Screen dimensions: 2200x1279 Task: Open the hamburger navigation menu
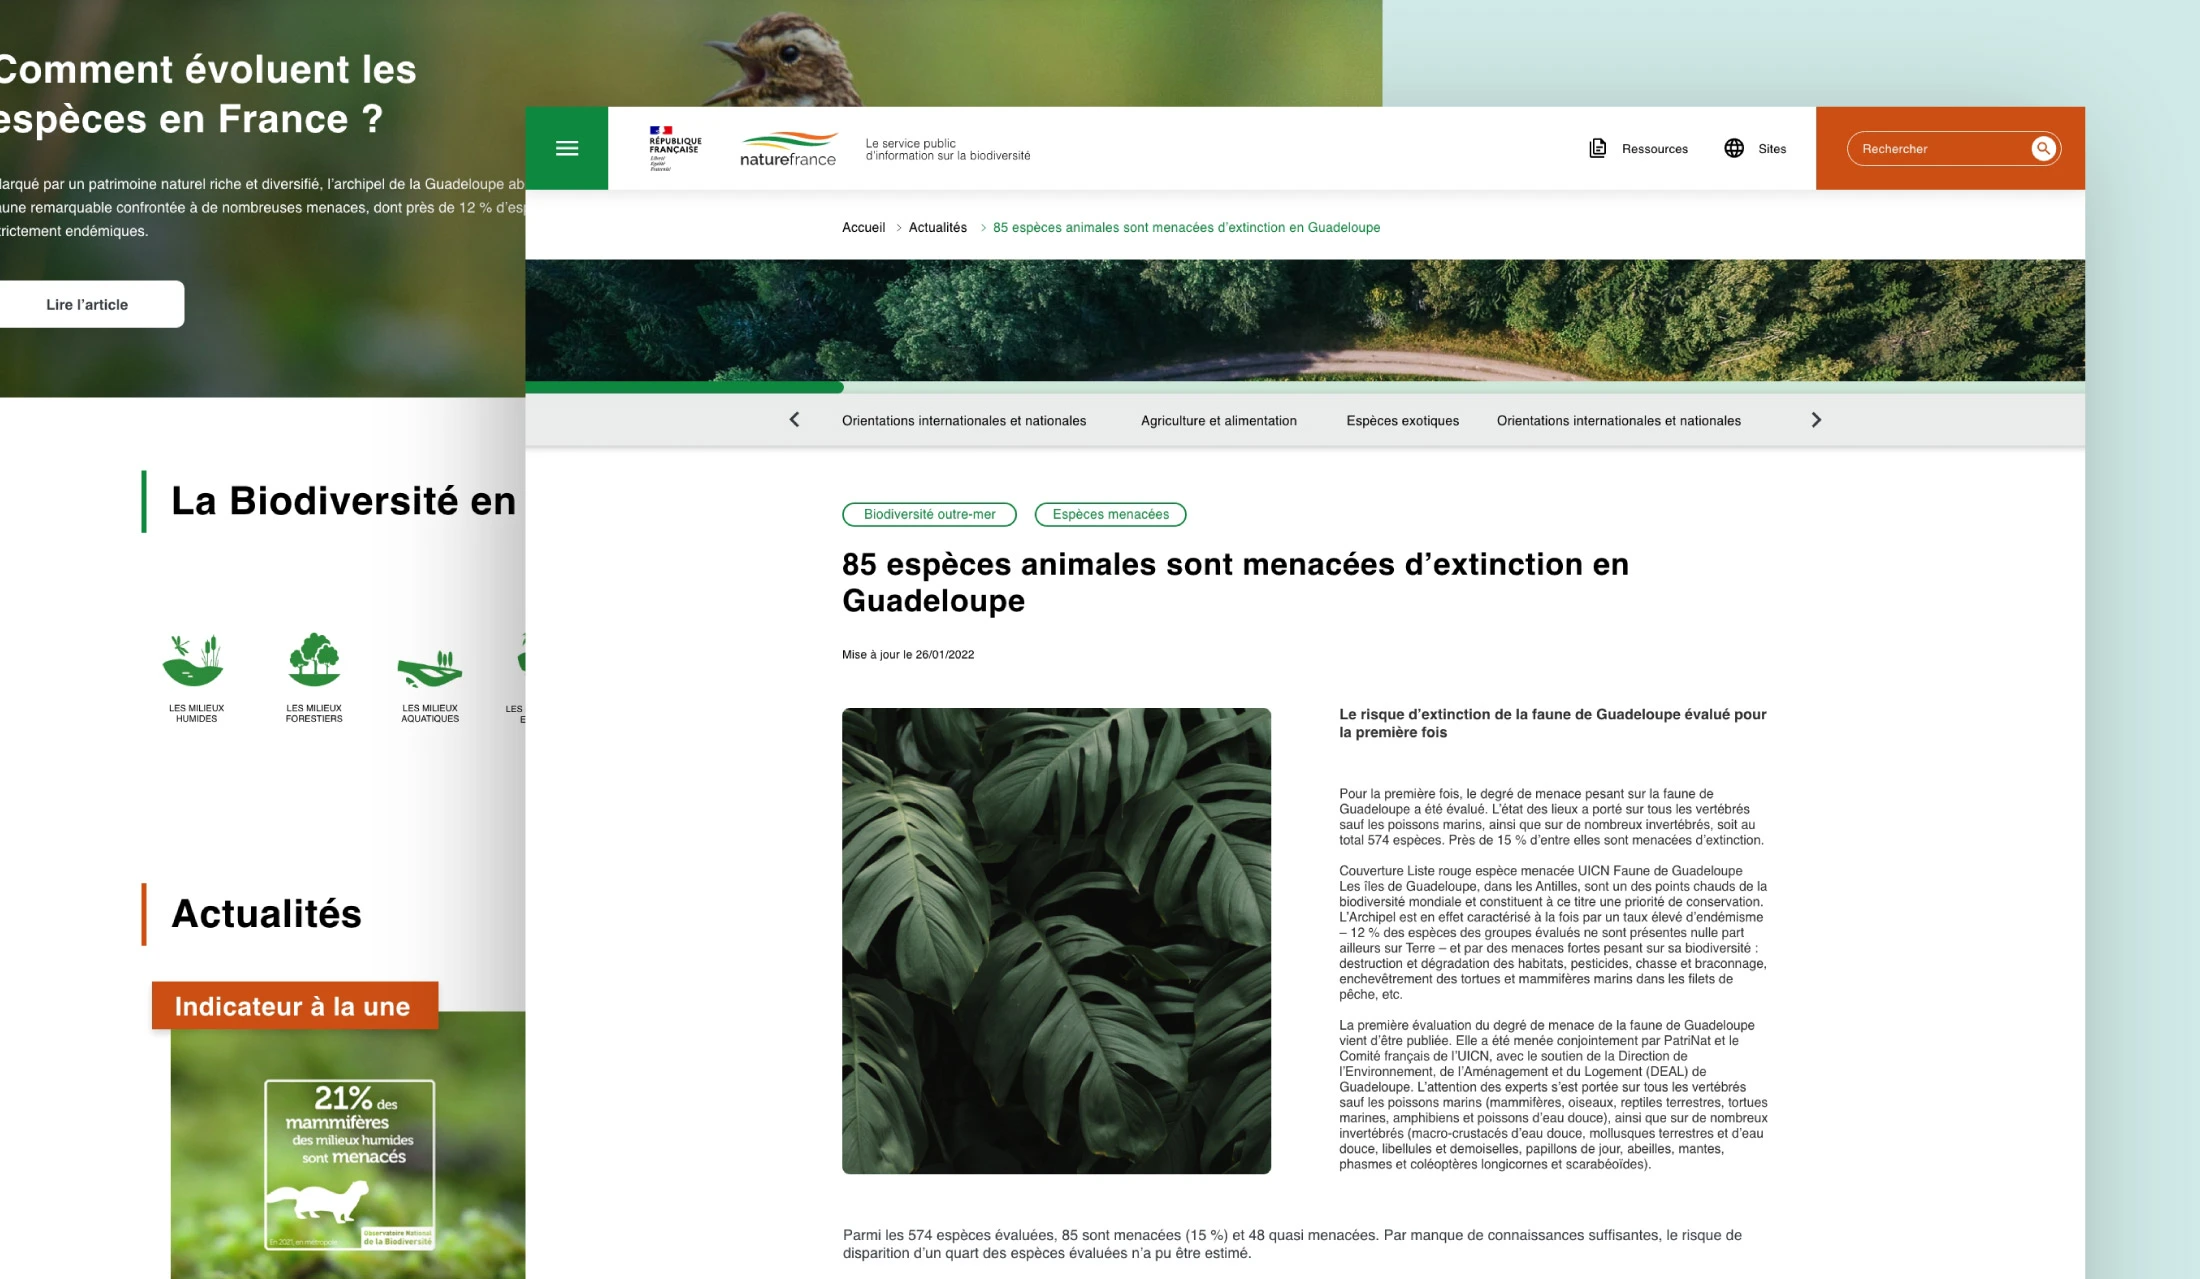(x=566, y=147)
